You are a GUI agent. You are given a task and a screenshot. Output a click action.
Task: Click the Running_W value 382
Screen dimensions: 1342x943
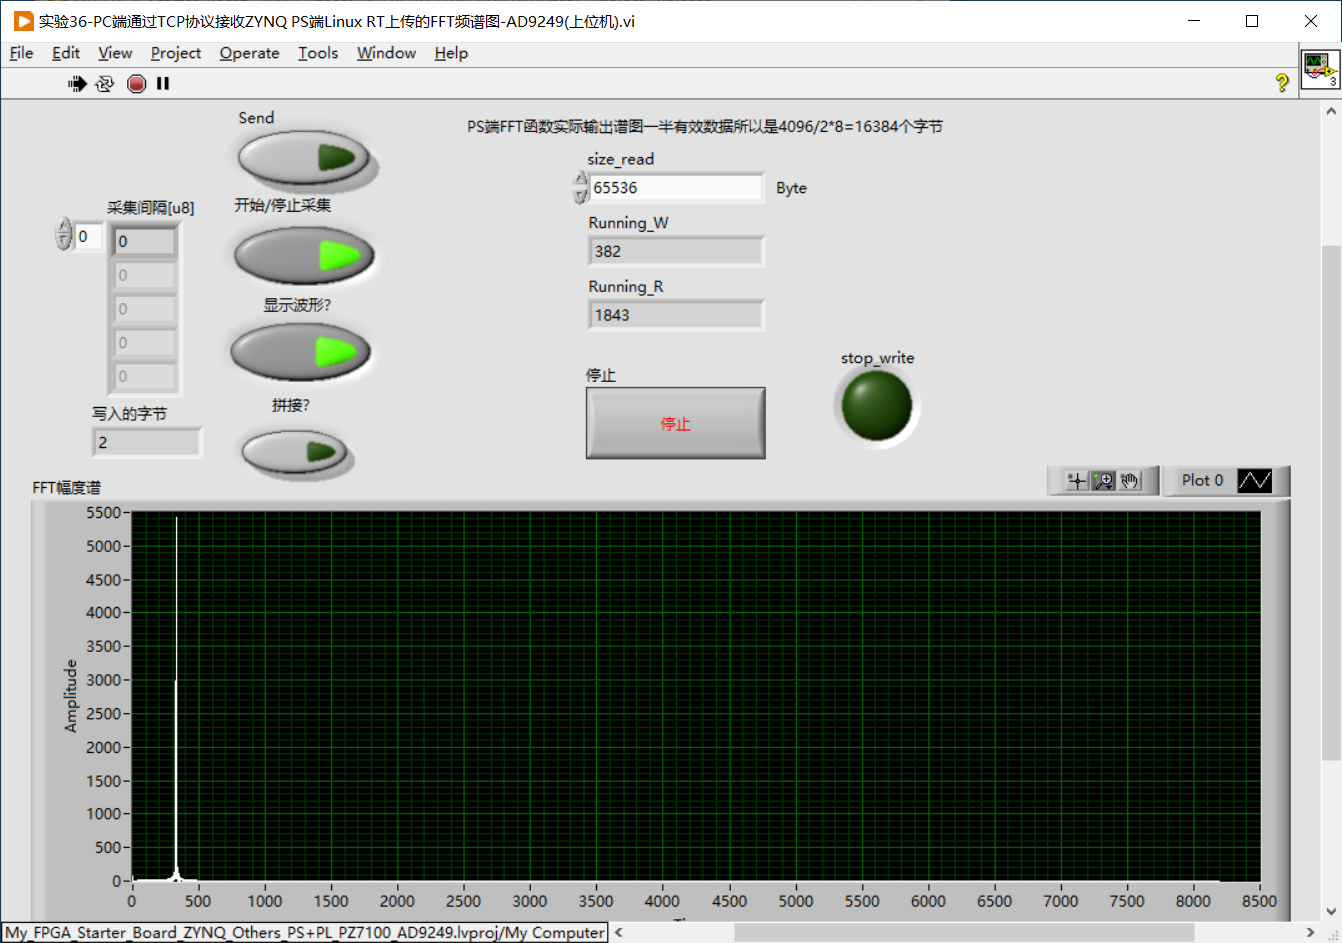pyautogui.click(x=676, y=251)
